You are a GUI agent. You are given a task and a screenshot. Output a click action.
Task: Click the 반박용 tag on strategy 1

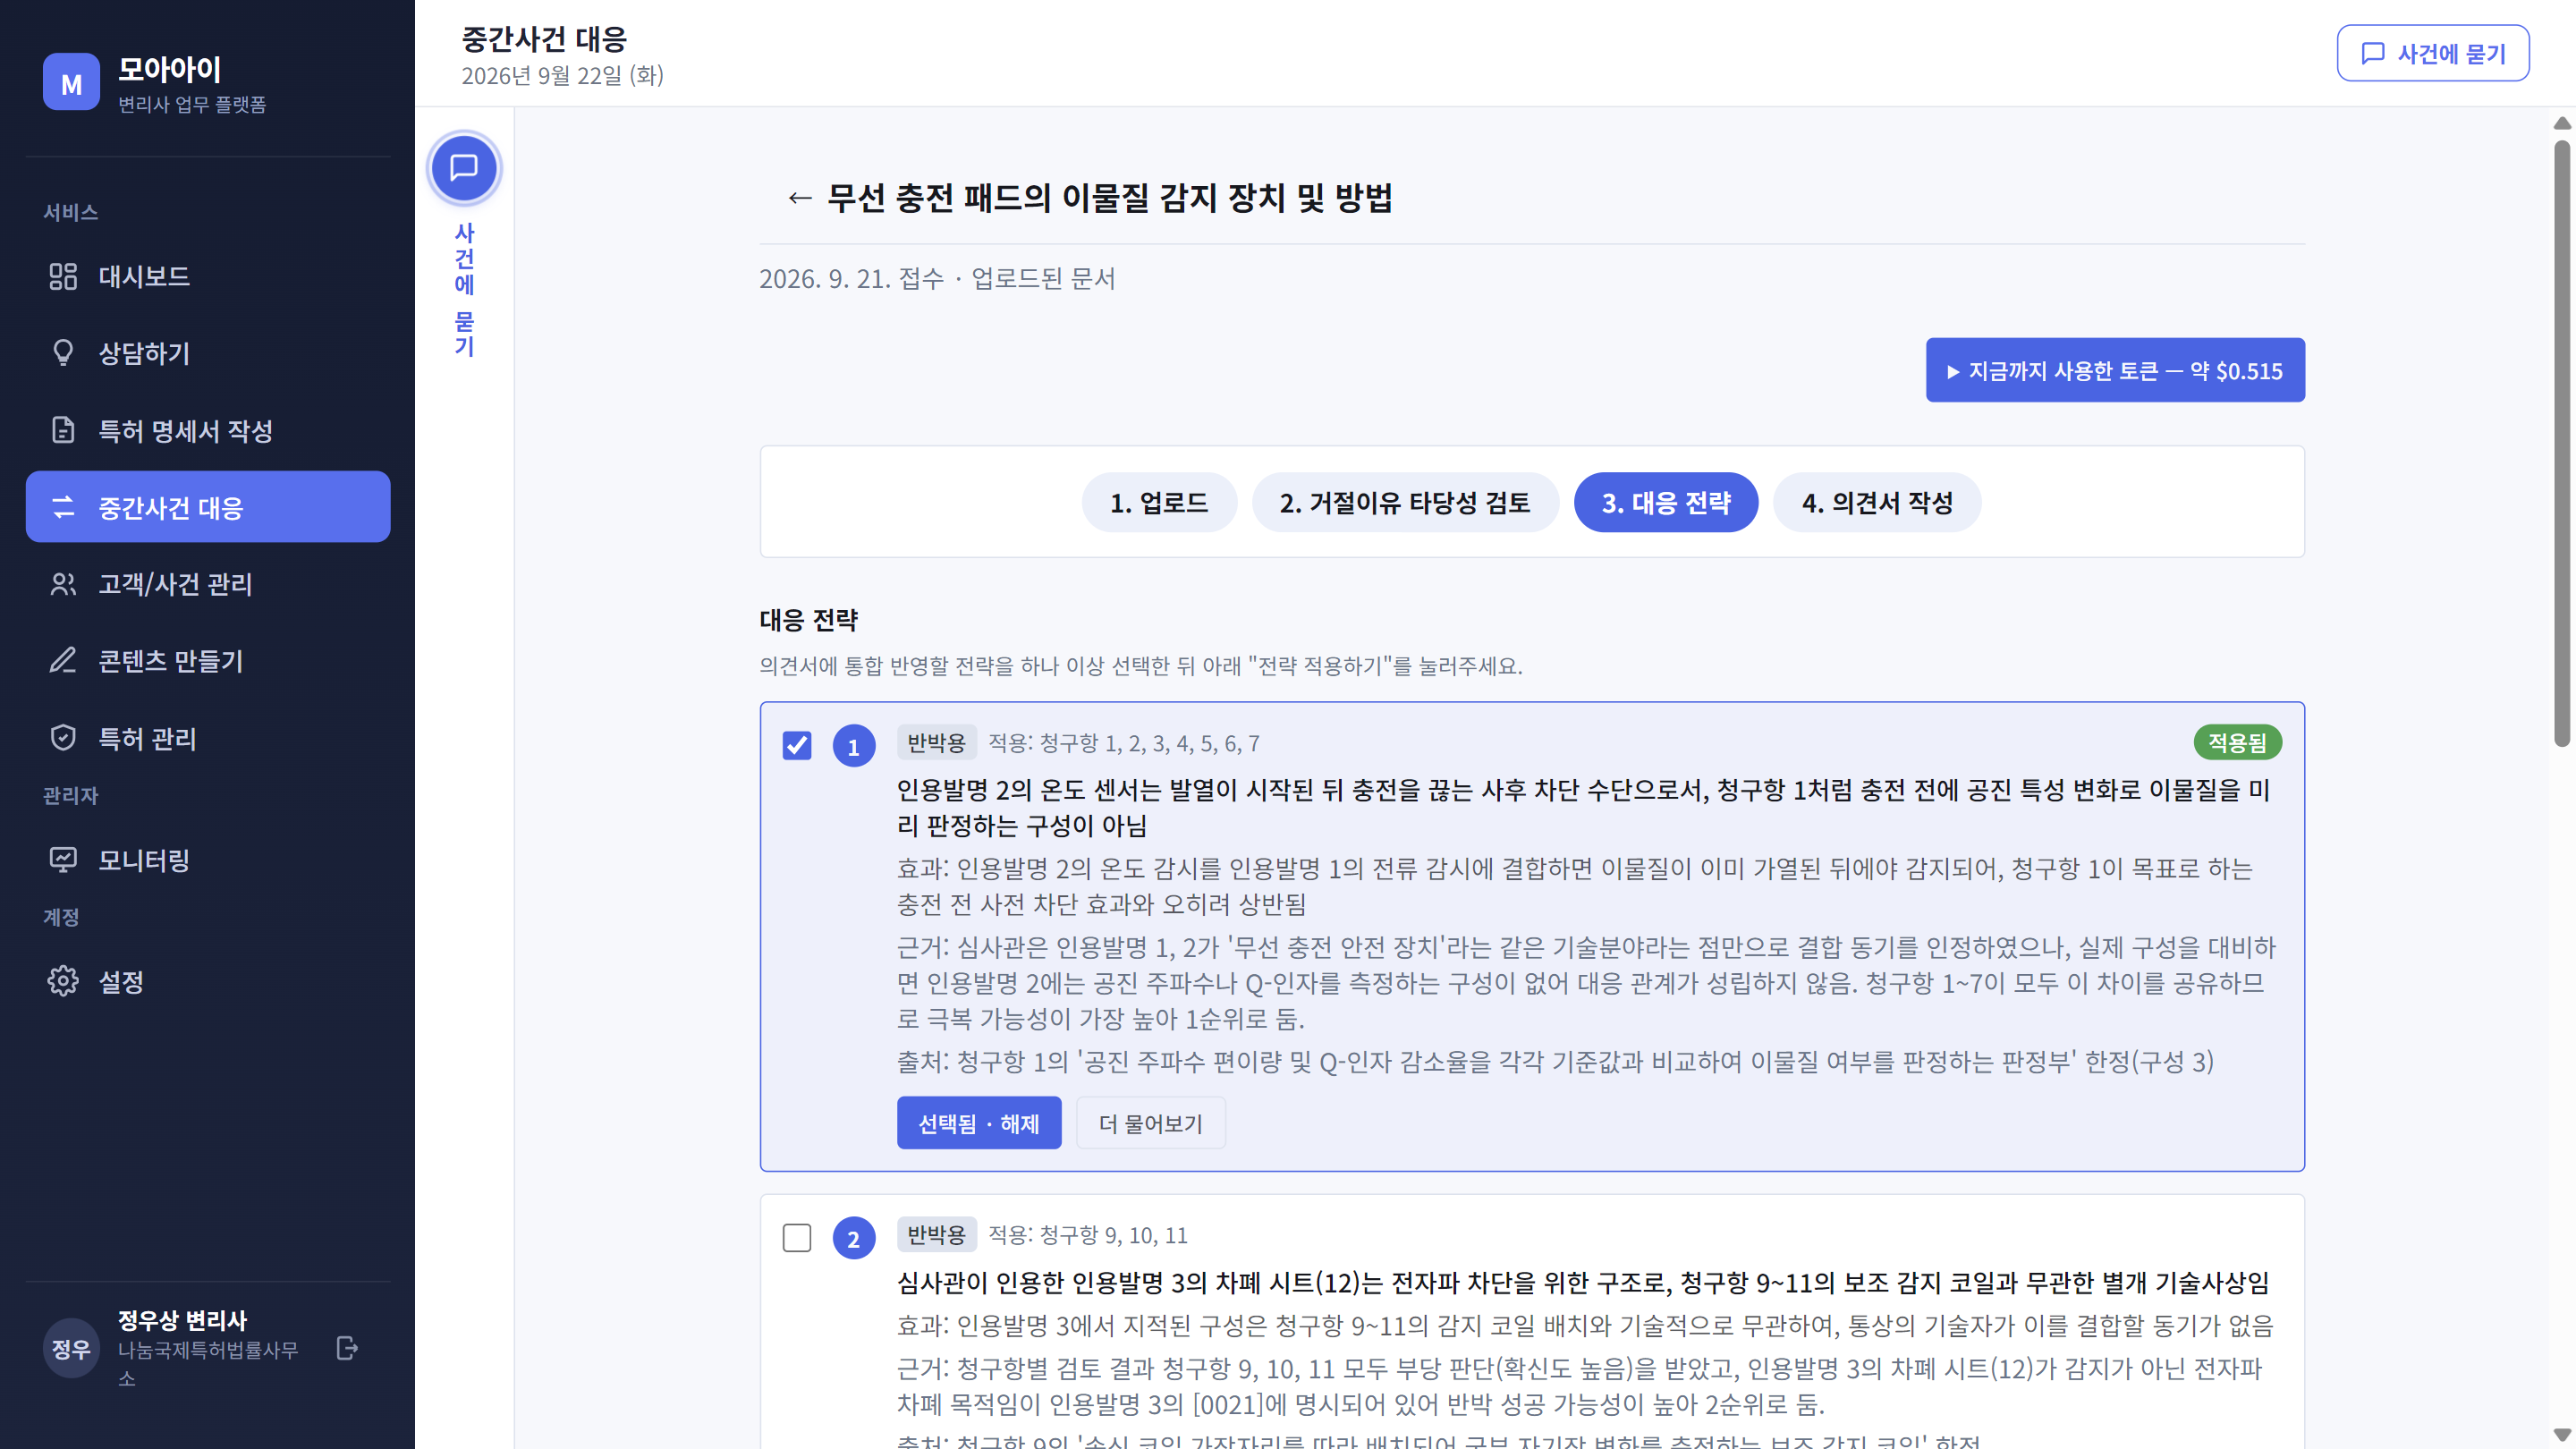(936, 742)
